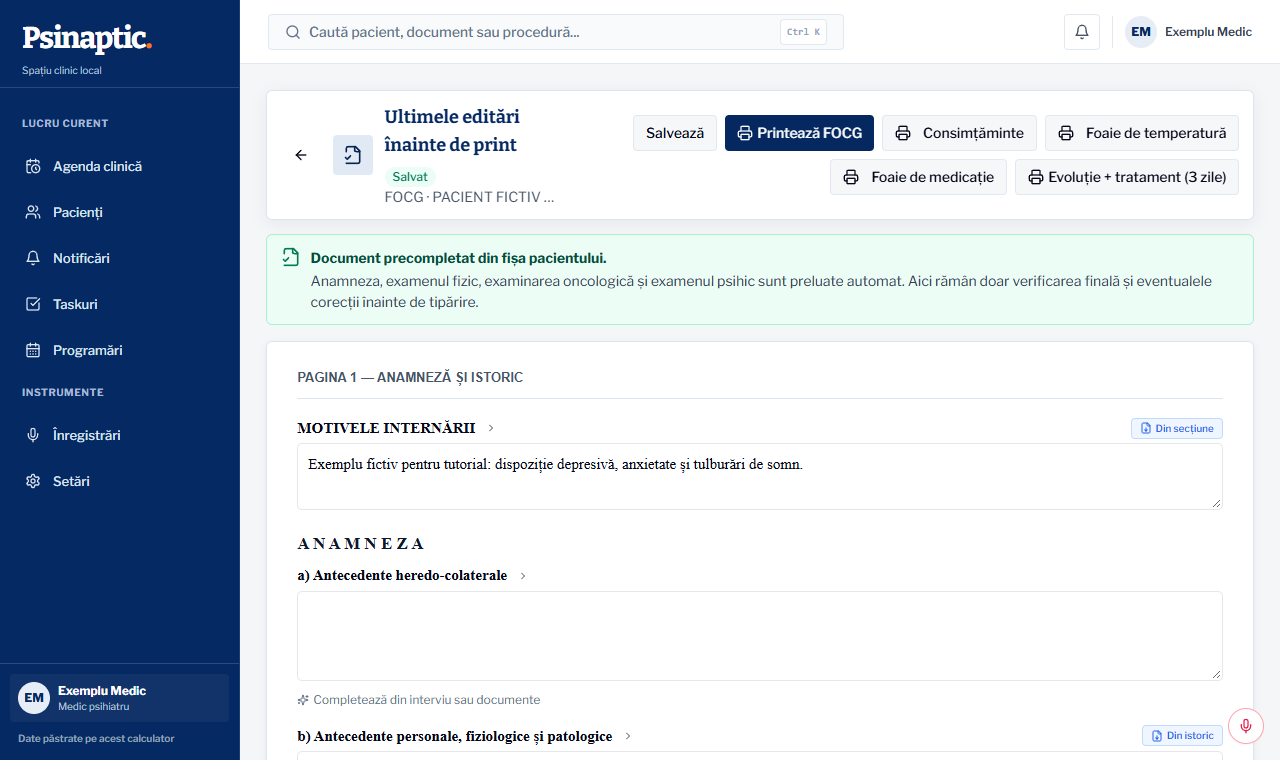The height and width of the screenshot is (760, 1280).
Task: Print Consimțăminte document
Action: [x=959, y=133]
